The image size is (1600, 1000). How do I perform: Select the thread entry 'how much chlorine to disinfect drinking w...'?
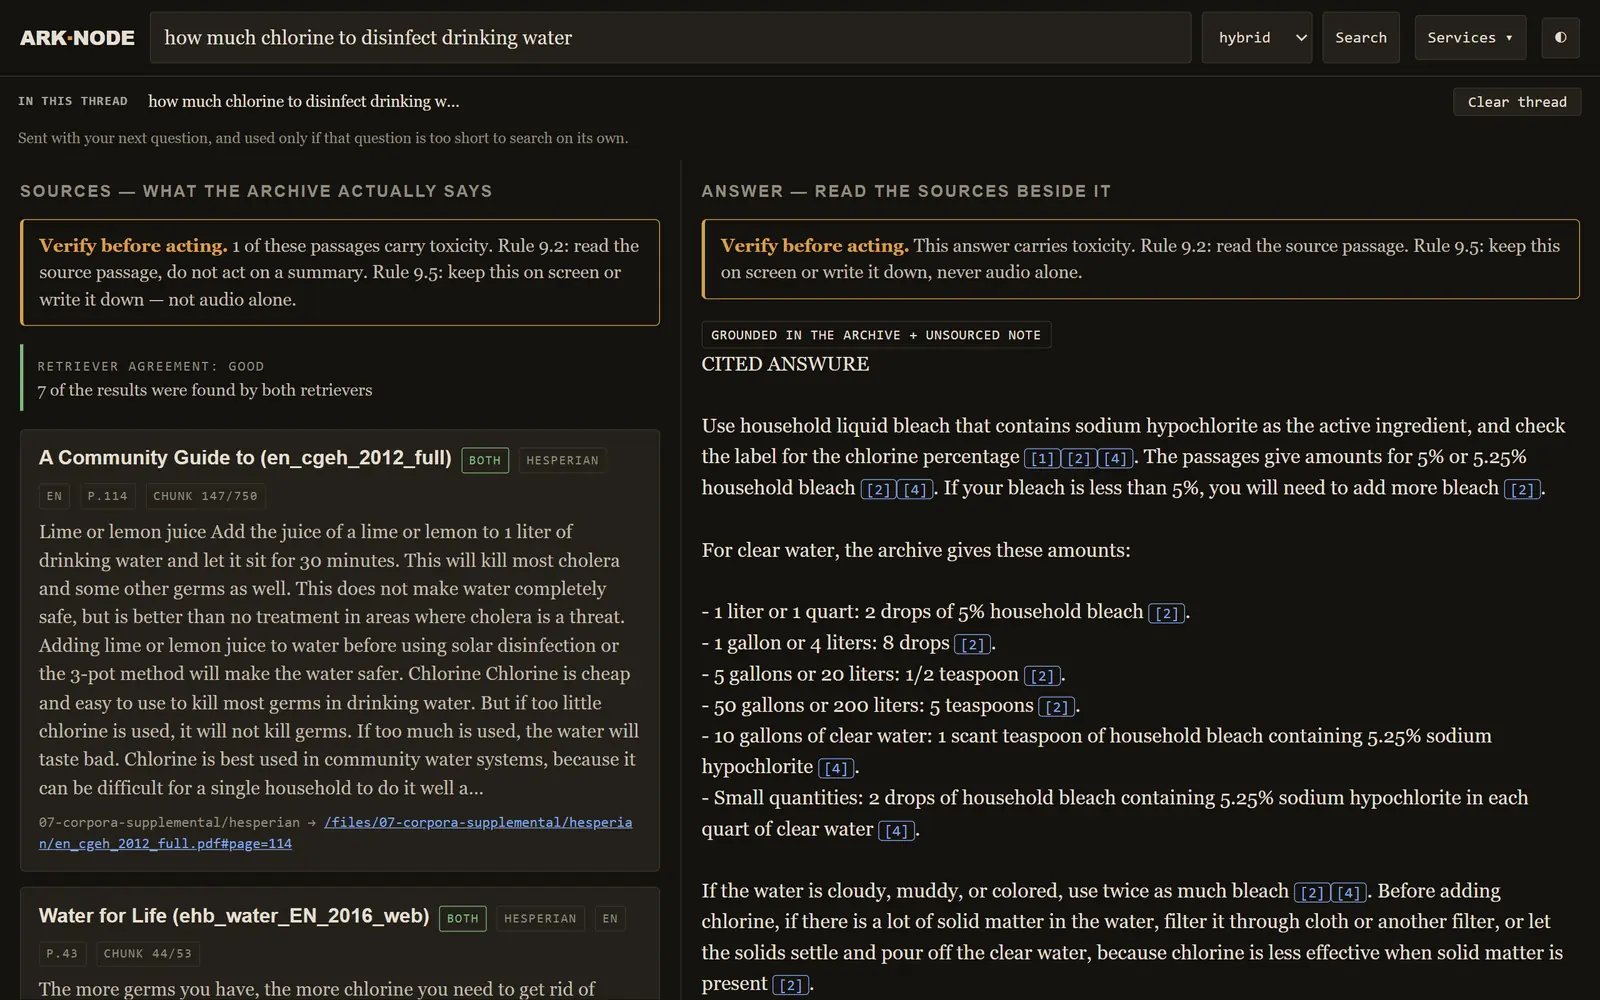coord(304,101)
